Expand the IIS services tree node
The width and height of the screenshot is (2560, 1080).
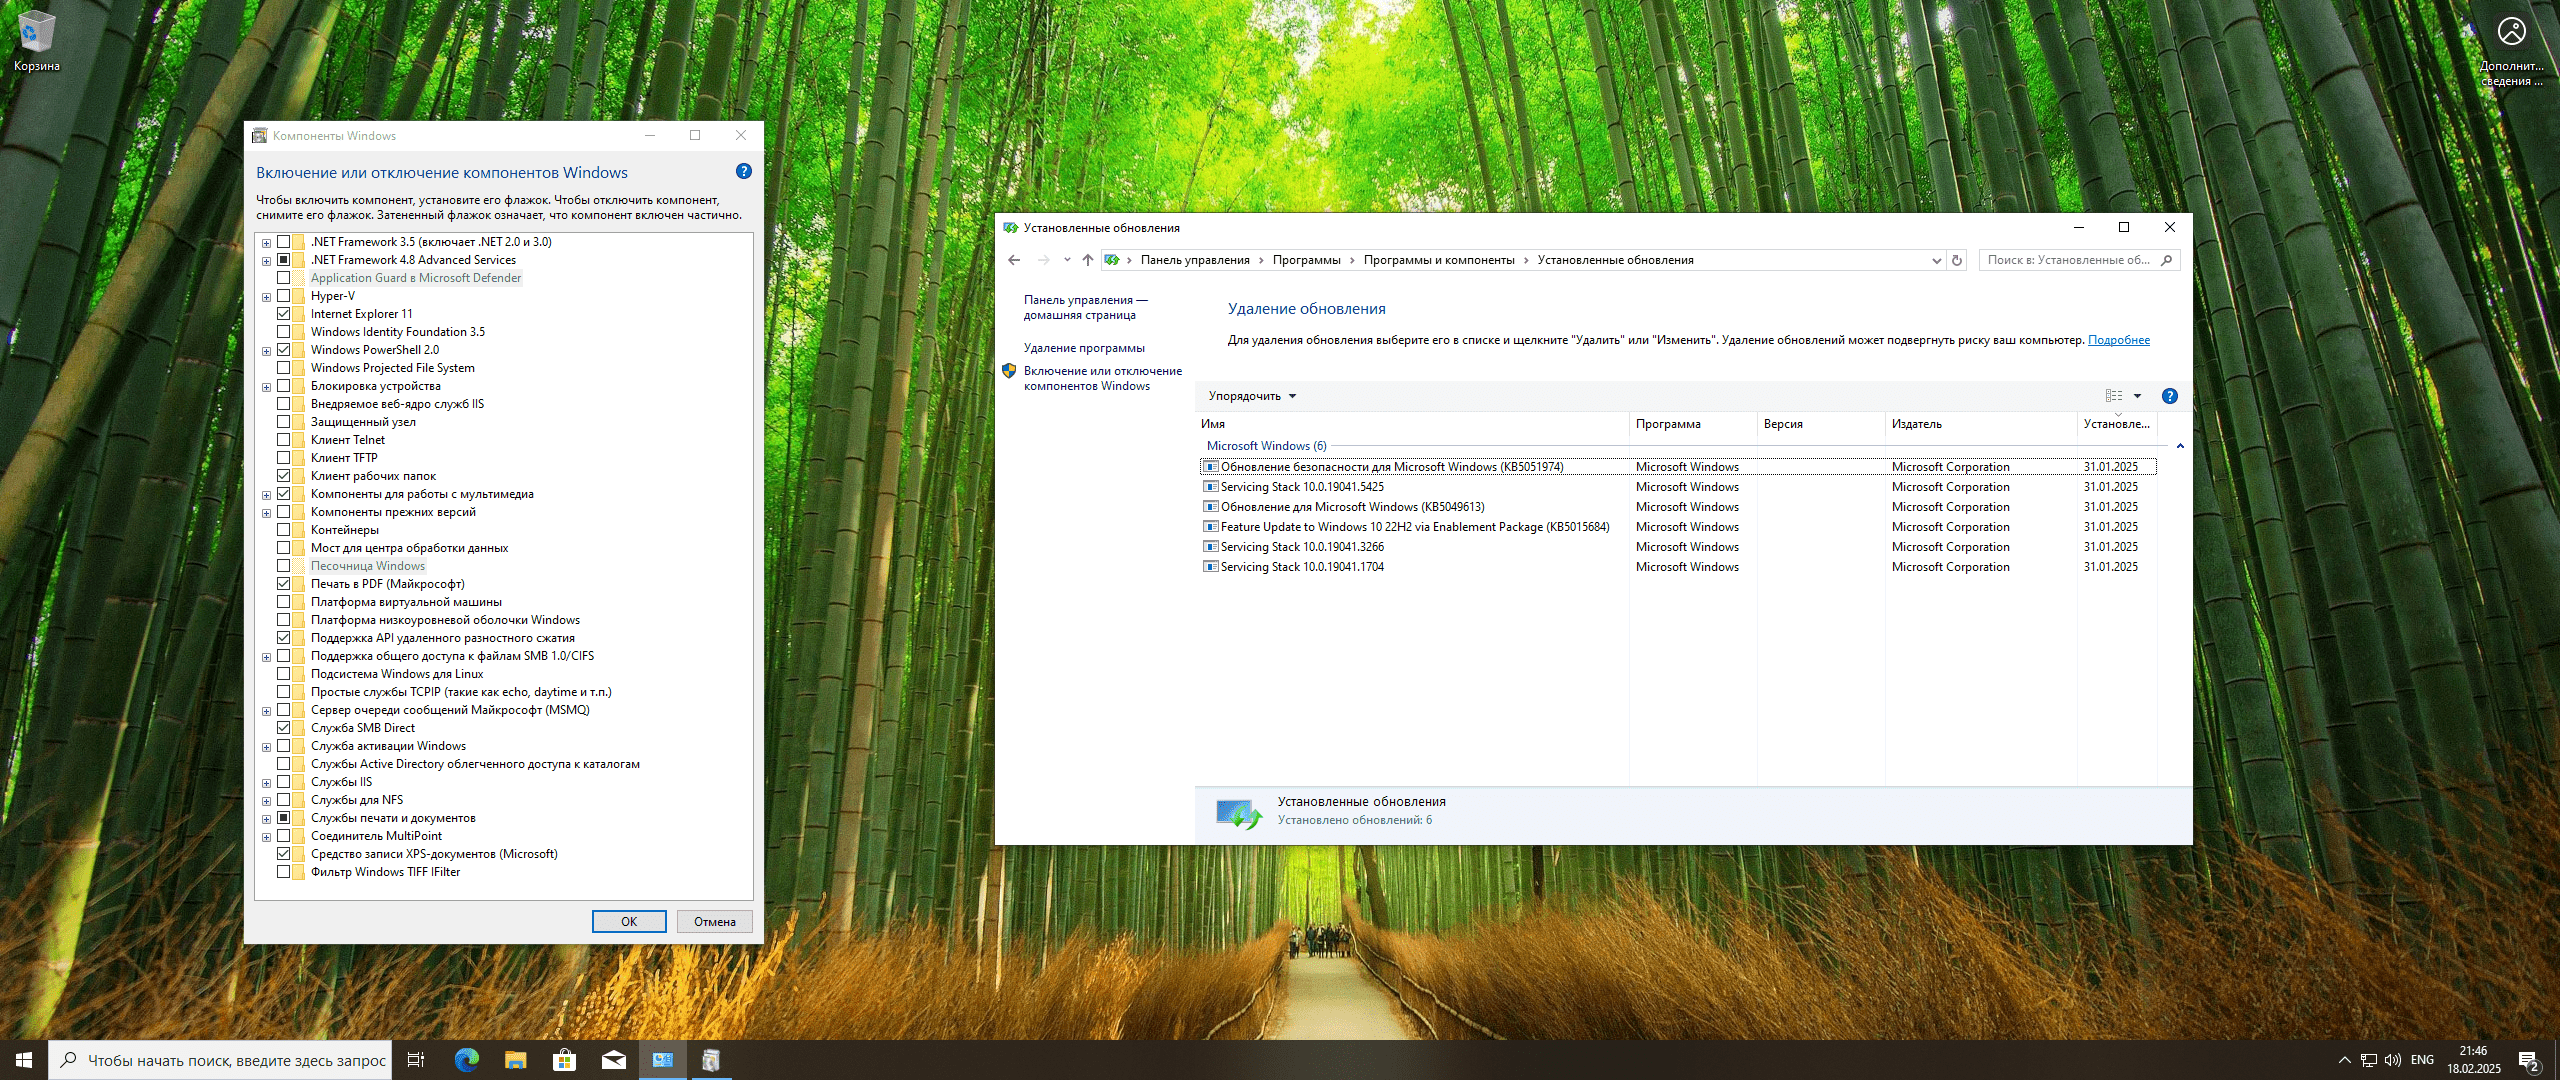click(266, 783)
